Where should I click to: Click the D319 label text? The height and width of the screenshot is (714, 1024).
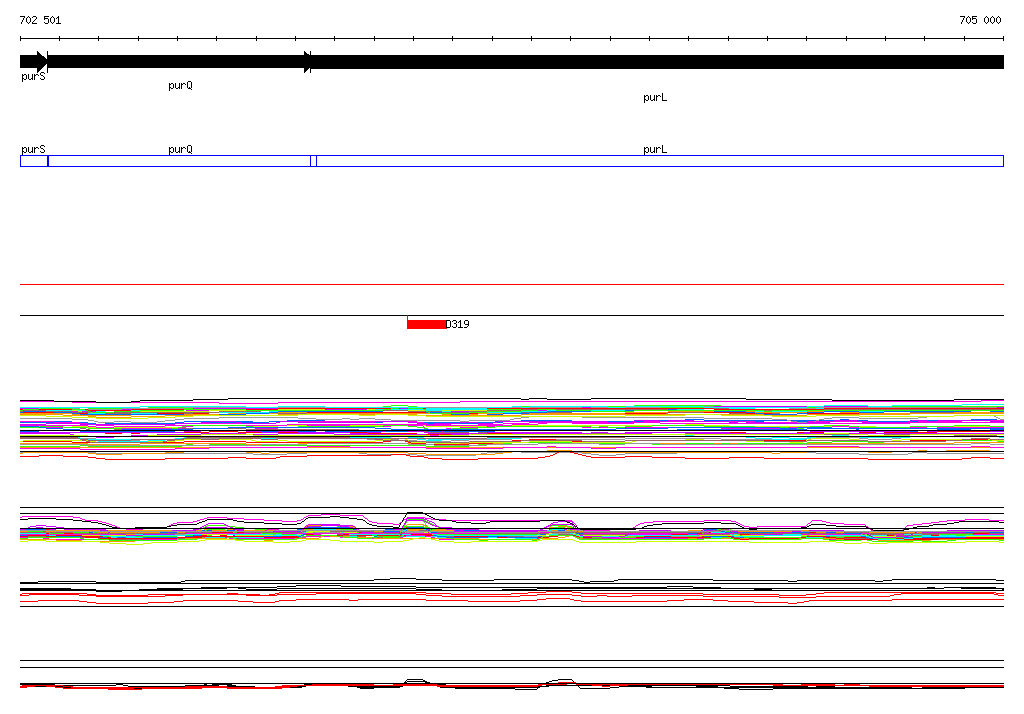tap(458, 324)
